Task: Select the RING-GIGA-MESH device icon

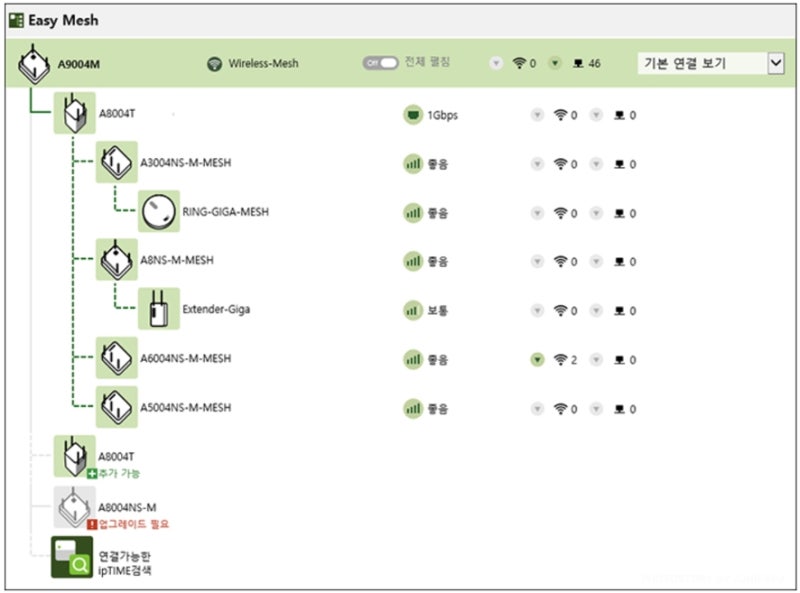Action: click(159, 211)
